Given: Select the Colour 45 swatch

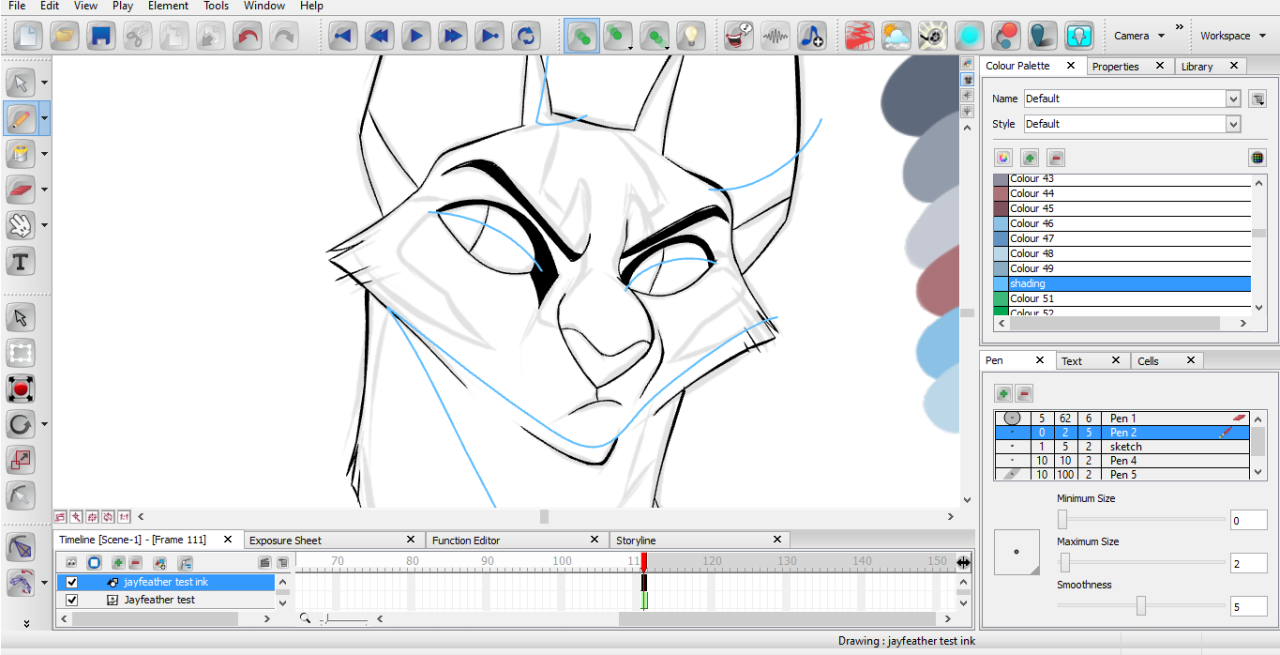Looking at the screenshot, I should coord(1121,208).
